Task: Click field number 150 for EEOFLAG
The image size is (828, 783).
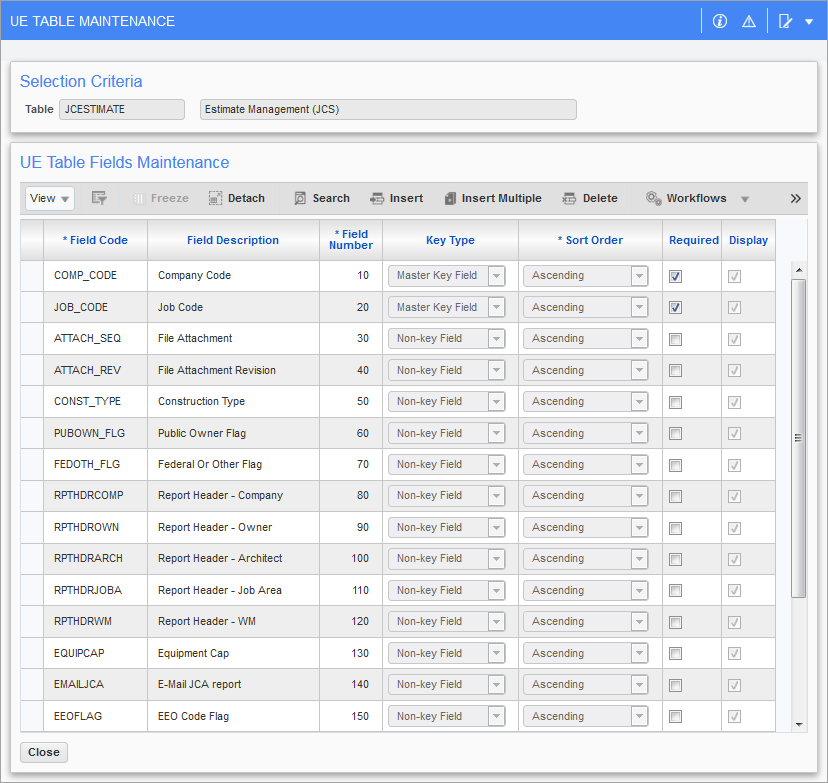Action: click(x=351, y=716)
